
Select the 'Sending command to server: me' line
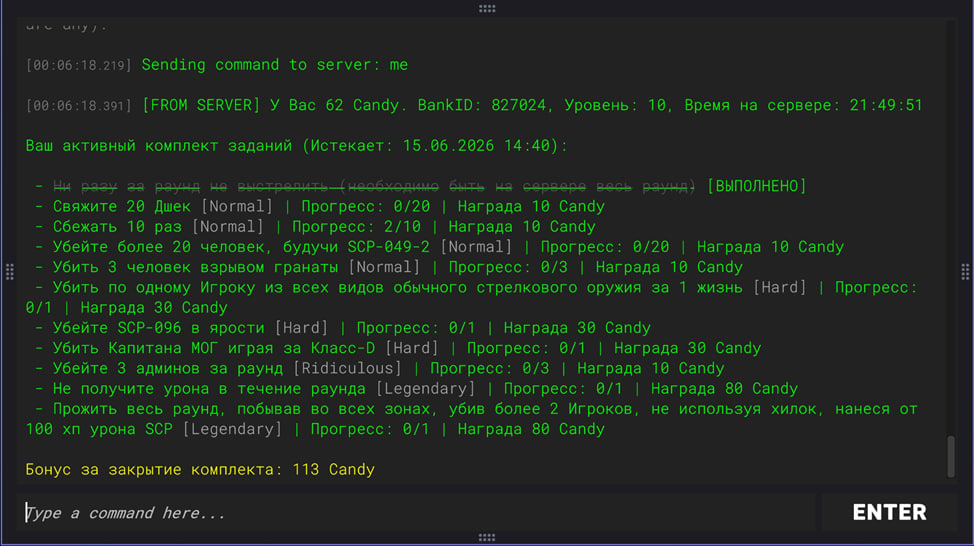(275, 65)
